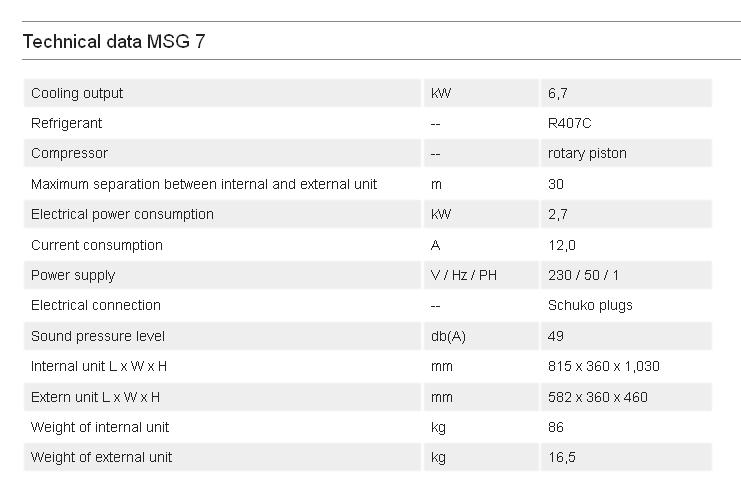This screenshot has height=490, width=741.
Task: Click the db(A) unit cell
Action: (x=448, y=336)
